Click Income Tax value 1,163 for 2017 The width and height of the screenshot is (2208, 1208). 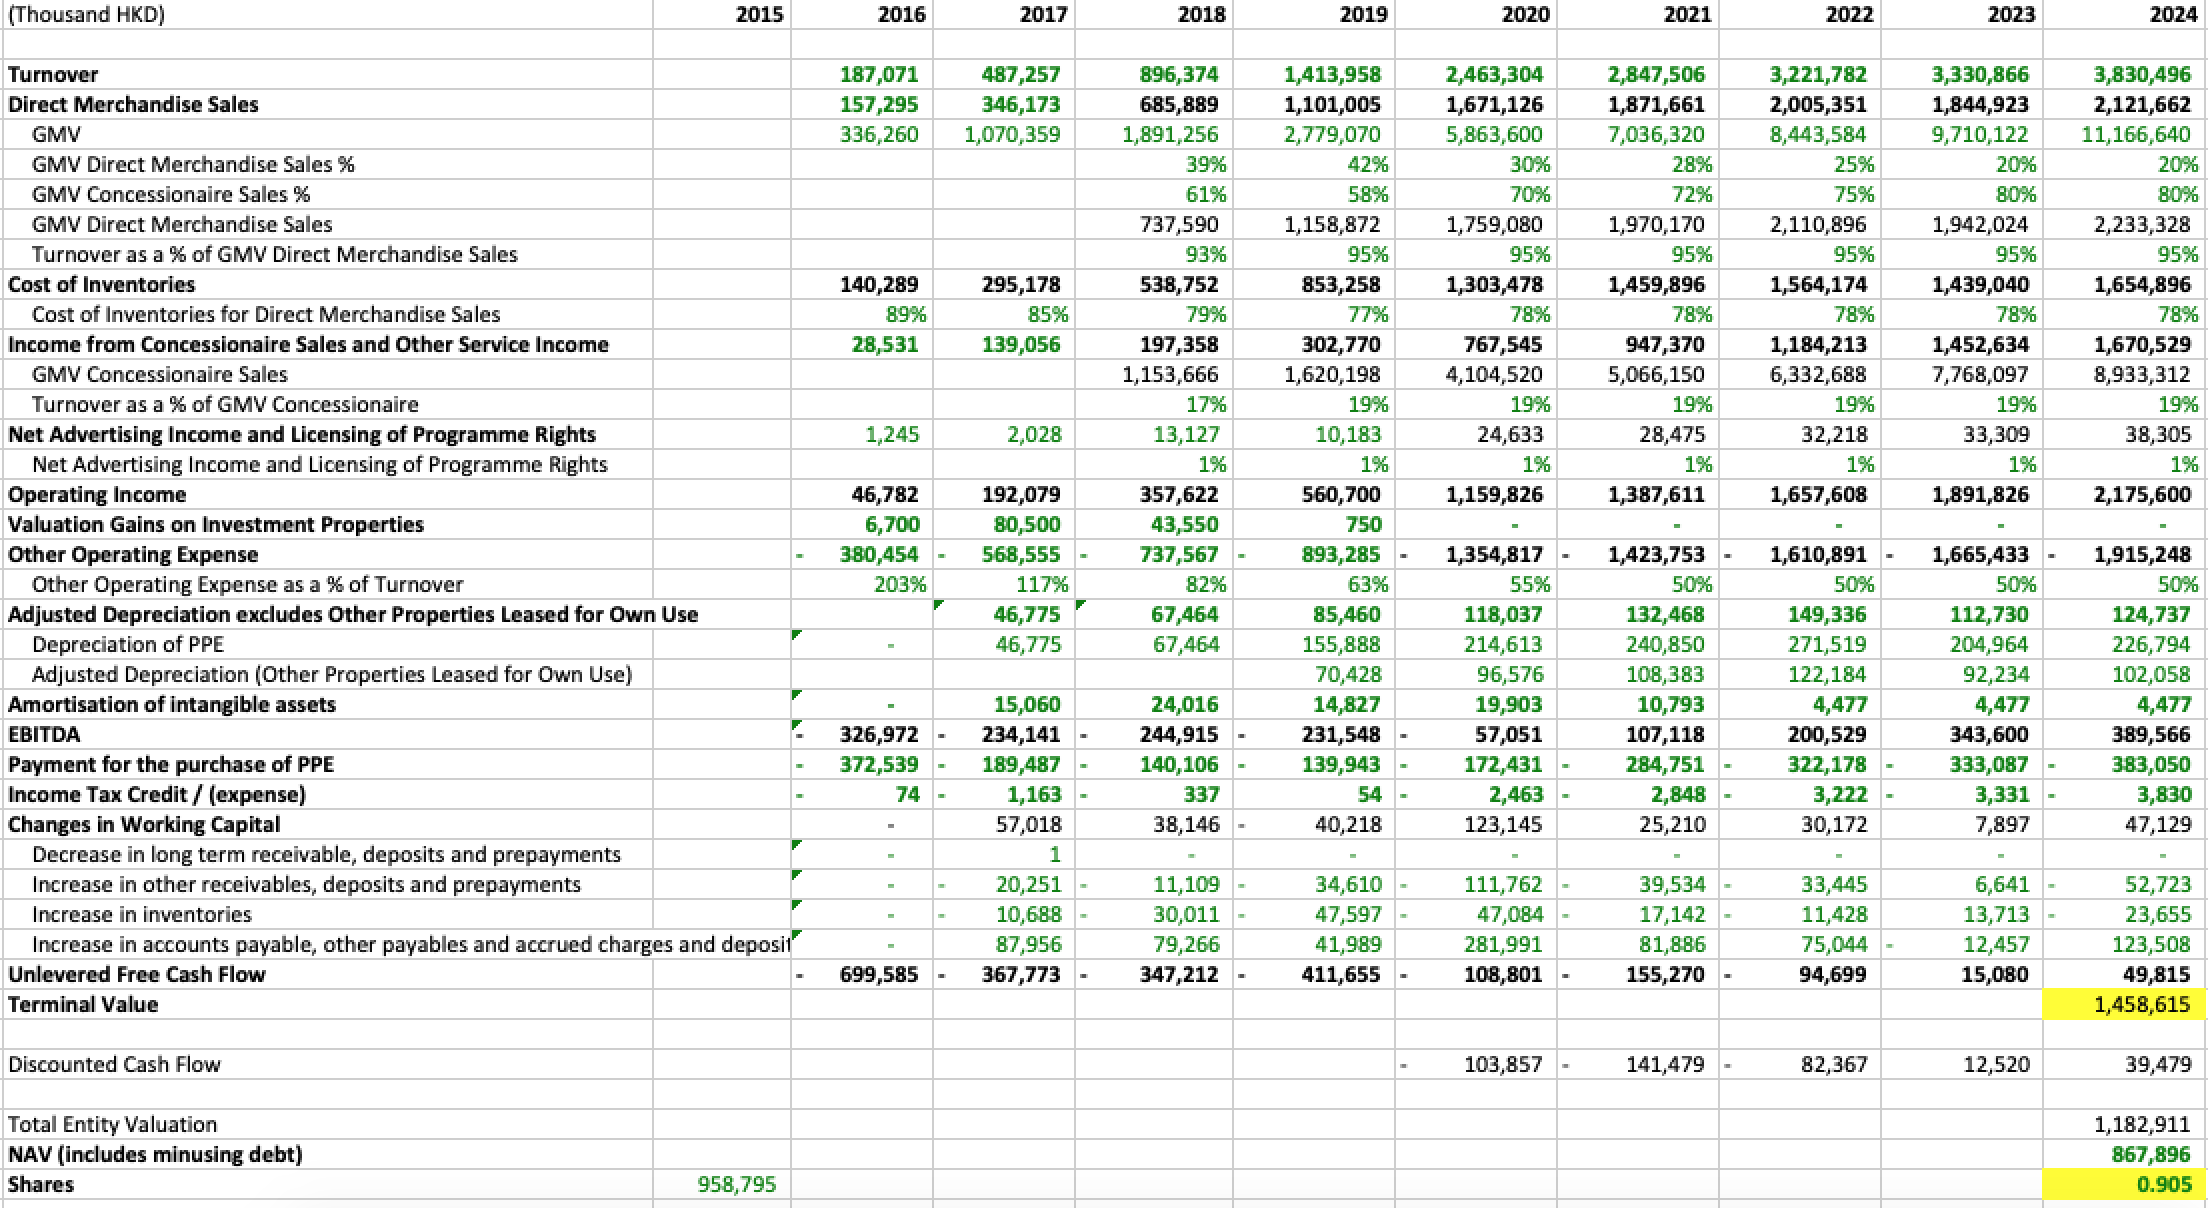coord(1035,795)
